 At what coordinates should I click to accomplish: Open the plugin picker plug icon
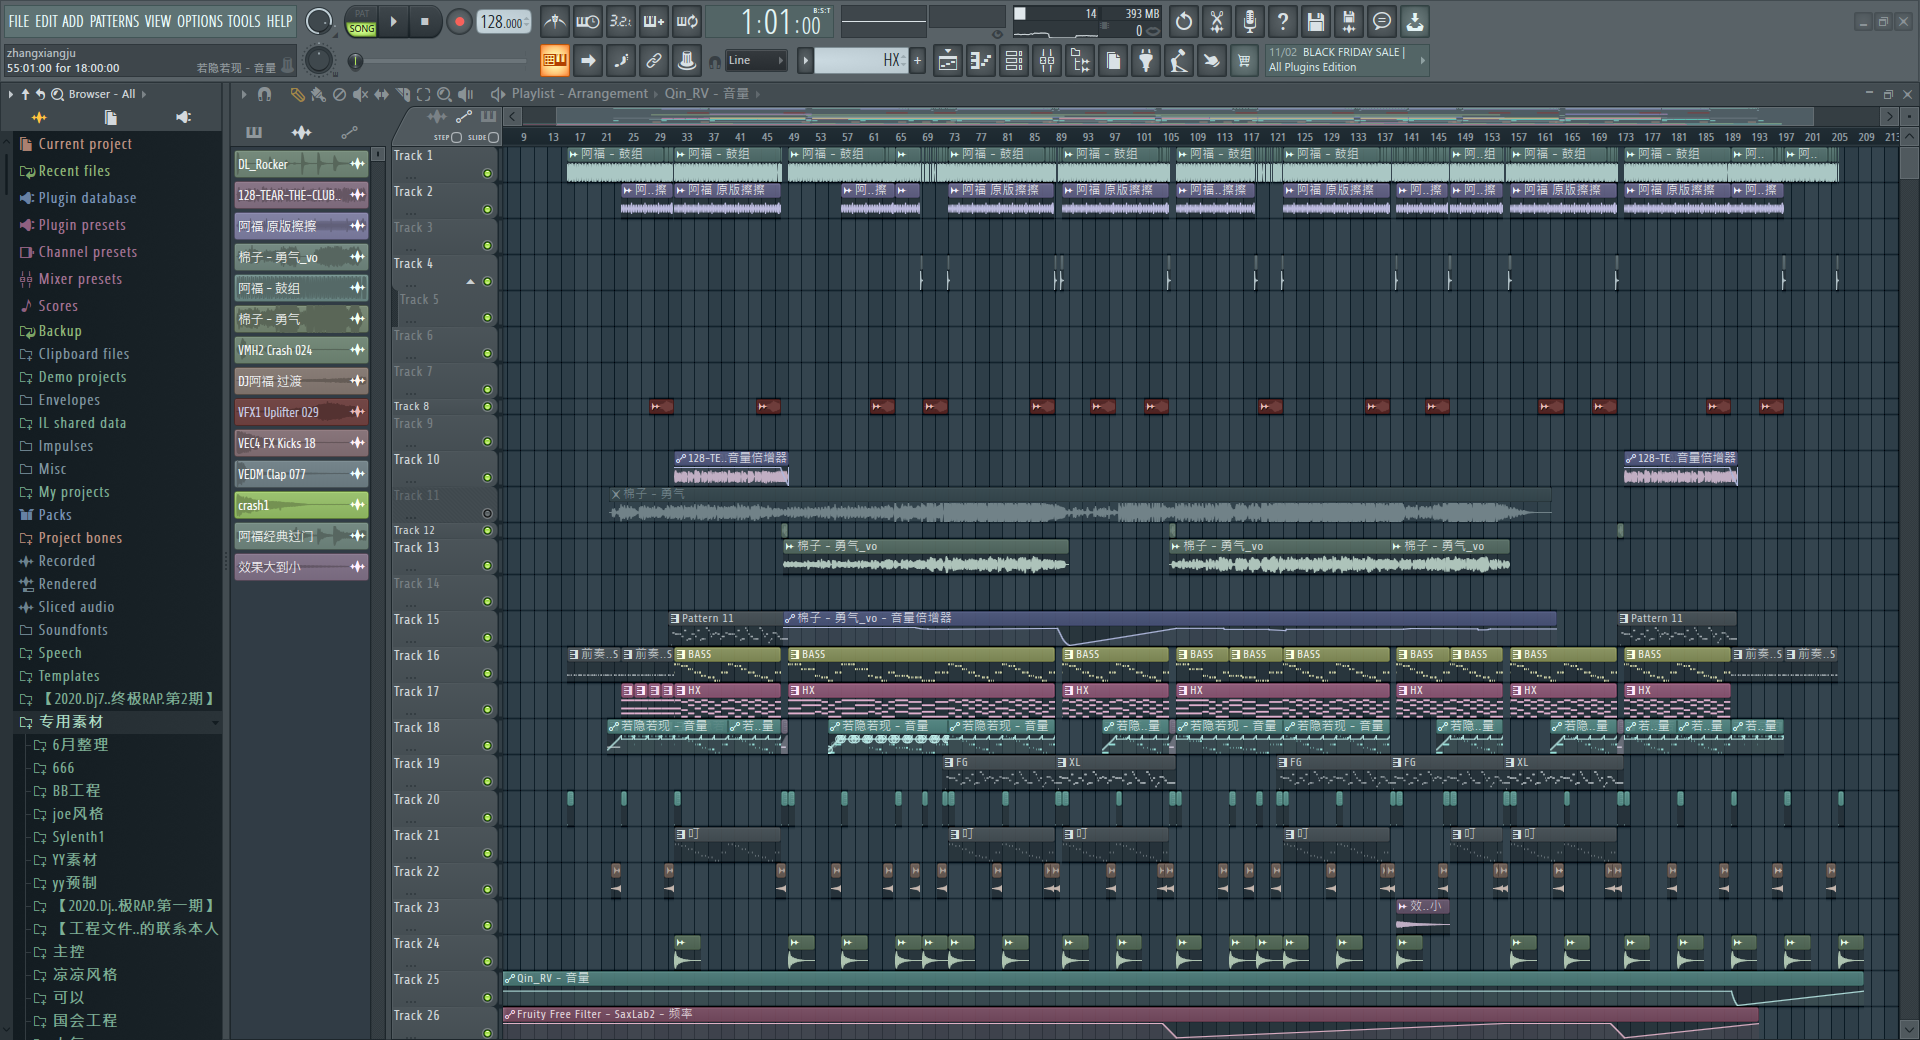(x=1146, y=61)
